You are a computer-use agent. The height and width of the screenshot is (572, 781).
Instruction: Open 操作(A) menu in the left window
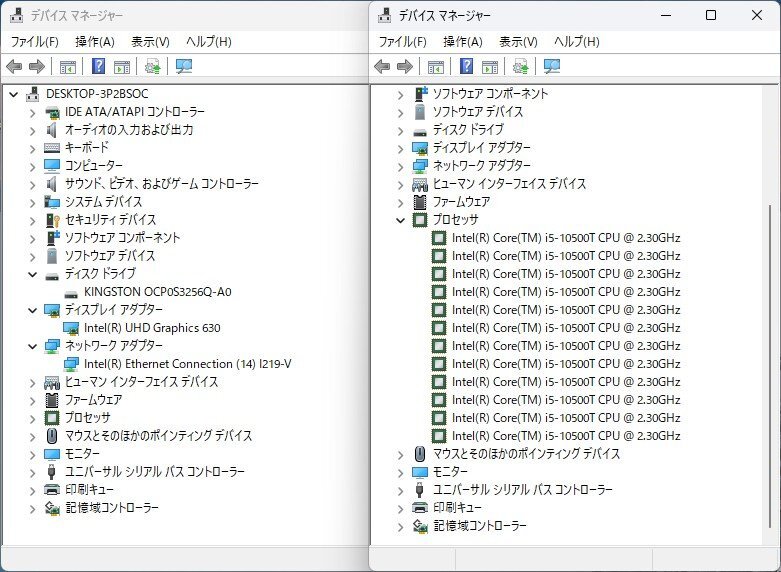tap(94, 42)
